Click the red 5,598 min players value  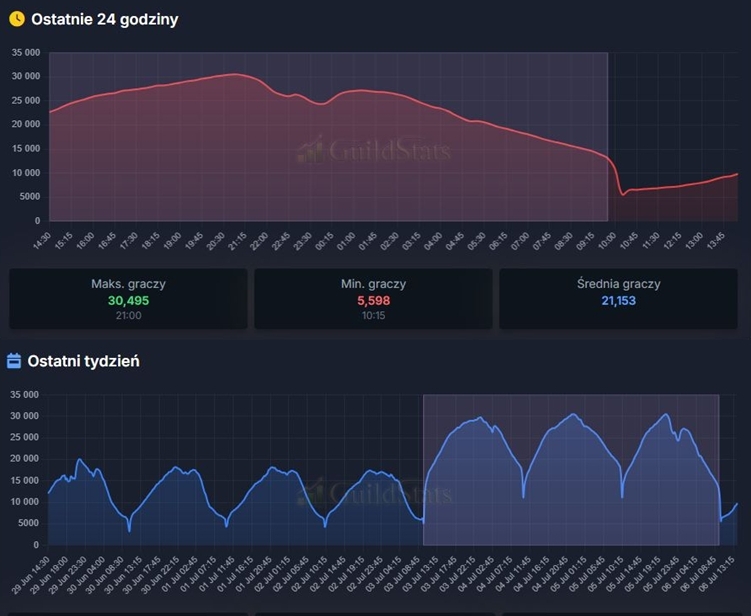pyautogui.click(x=374, y=300)
